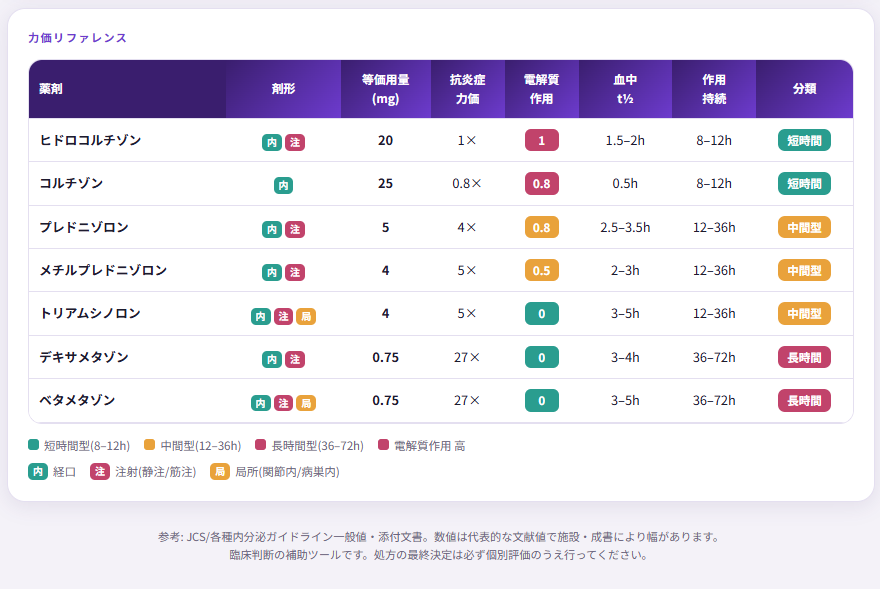880x589 pixels.
Task: Click the 中間型 tag for プレドニゾロン
Action: 804,227
